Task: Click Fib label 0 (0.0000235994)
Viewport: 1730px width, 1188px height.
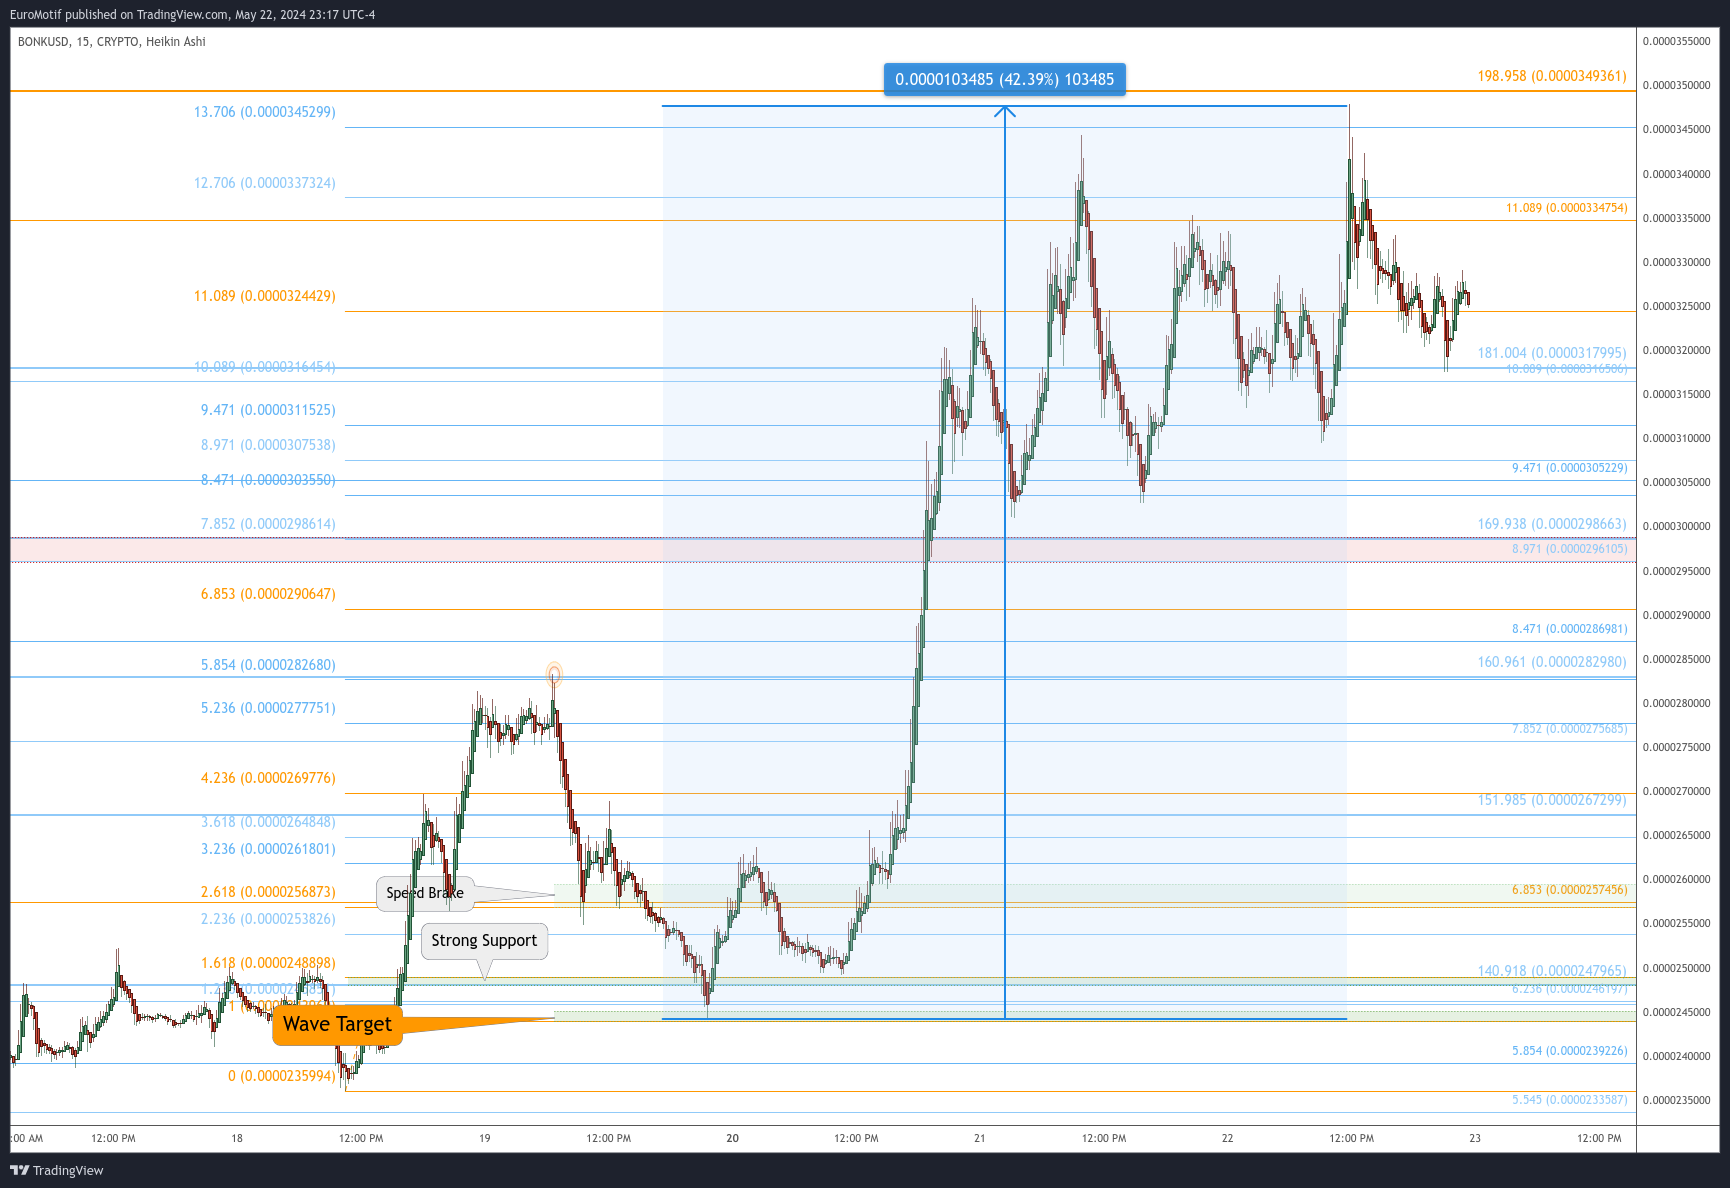Action: 282,1076
